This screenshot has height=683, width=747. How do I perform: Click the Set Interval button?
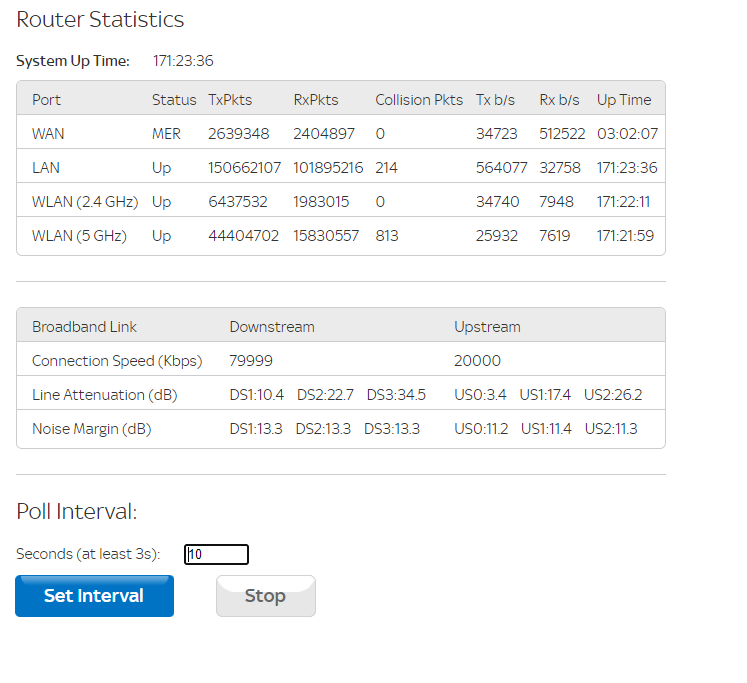click(94, 596)
